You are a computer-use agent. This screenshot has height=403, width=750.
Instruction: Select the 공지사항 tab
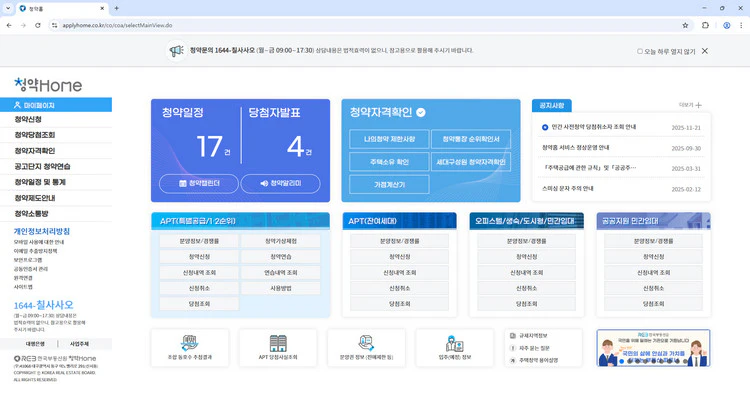tap(552, 105)
